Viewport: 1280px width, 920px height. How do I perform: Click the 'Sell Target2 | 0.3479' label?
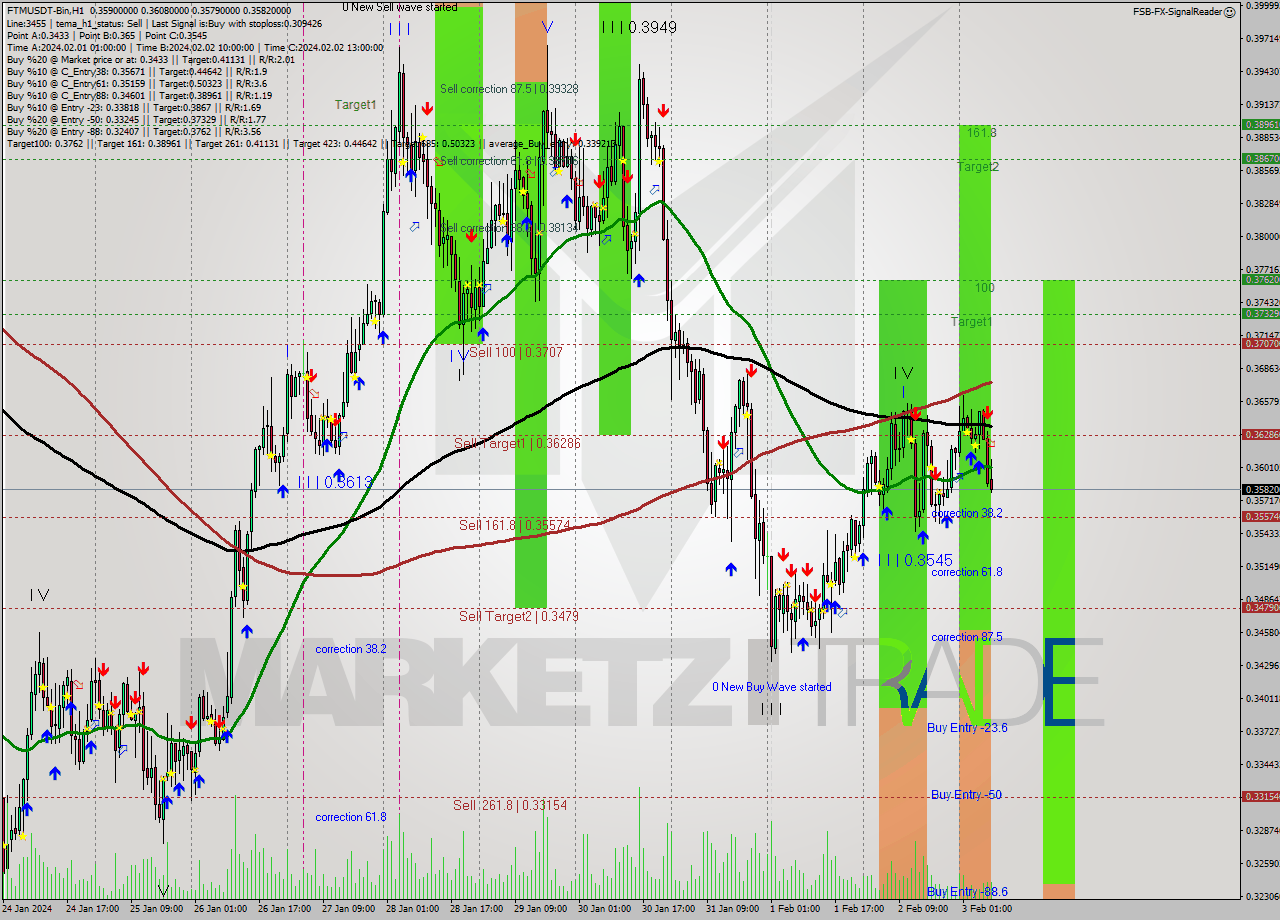[518, 616]
